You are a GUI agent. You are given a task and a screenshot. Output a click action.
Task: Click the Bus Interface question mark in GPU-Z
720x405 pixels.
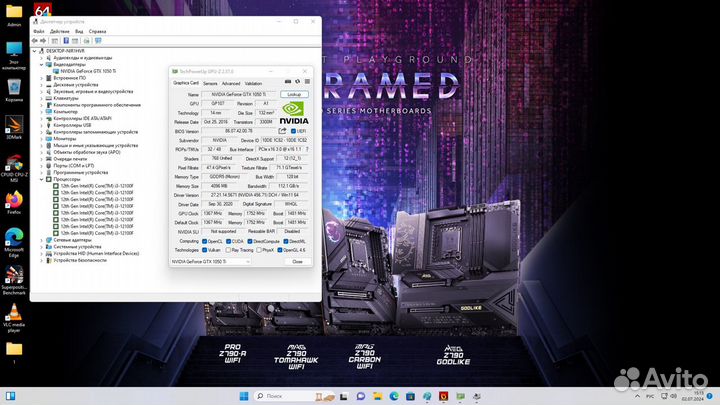[307, 149]
